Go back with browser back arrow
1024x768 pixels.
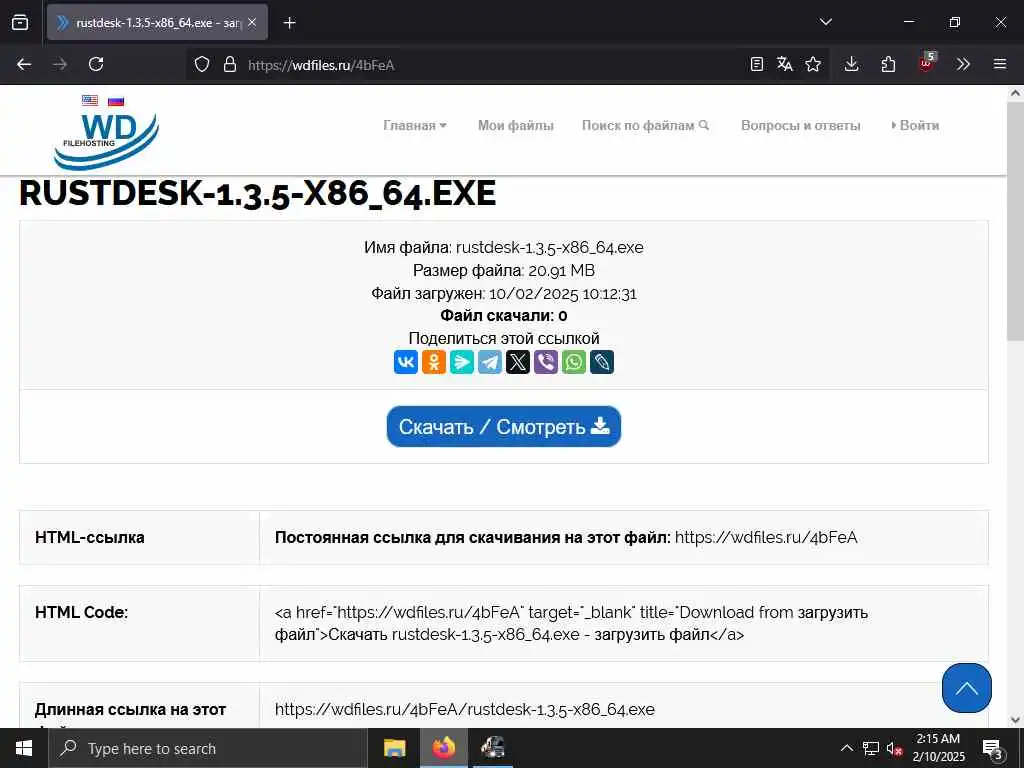click(24, 64)
